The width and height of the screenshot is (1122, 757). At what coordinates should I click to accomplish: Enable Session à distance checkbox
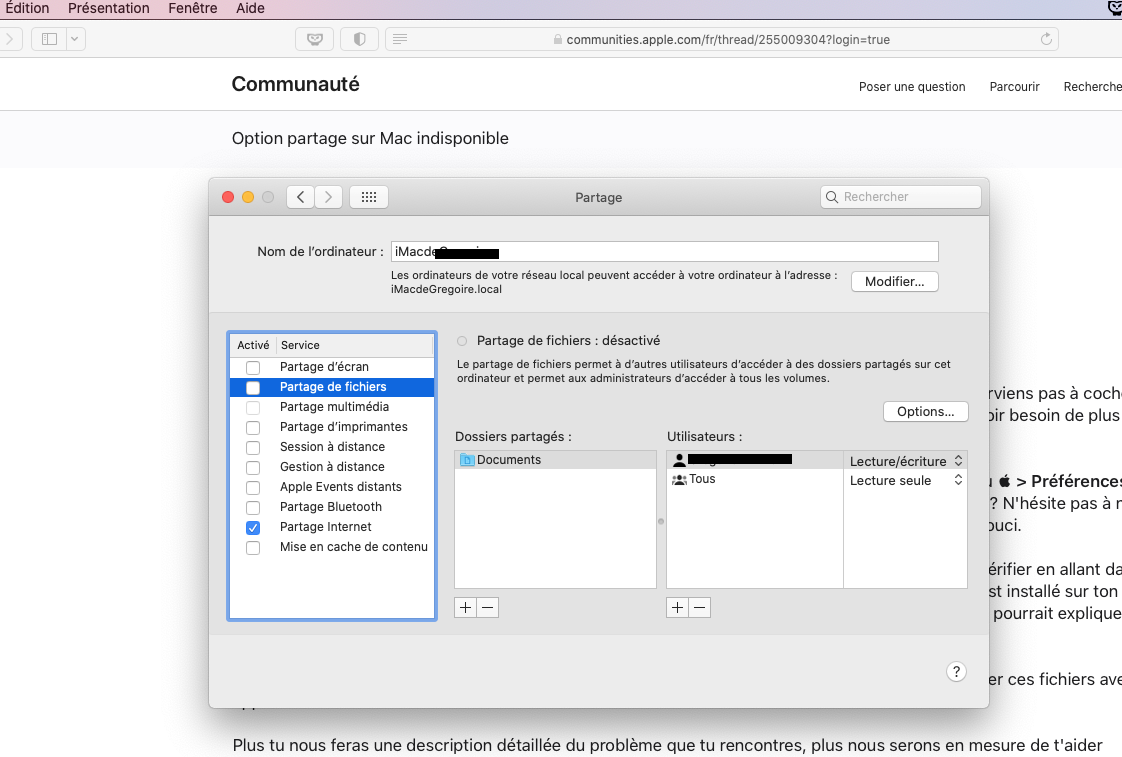tap(253, 448)
